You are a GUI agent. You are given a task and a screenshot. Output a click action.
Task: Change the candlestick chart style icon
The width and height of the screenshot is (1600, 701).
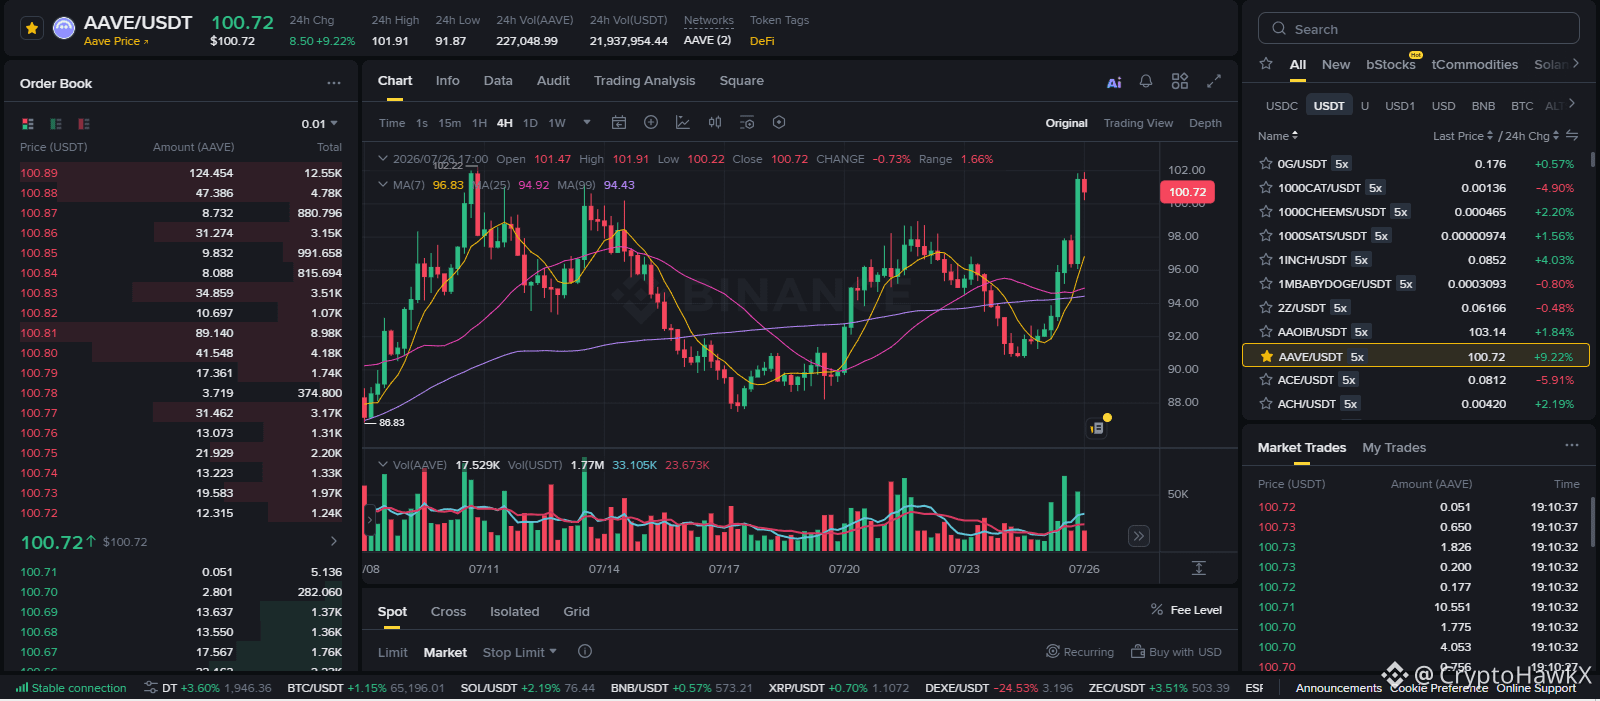(x=715, y=122)
